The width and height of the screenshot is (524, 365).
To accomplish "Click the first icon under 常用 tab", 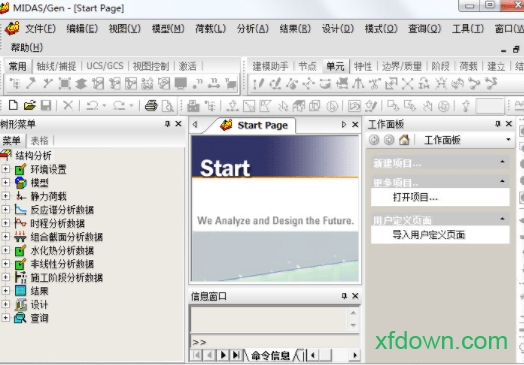I will point(14,84).
